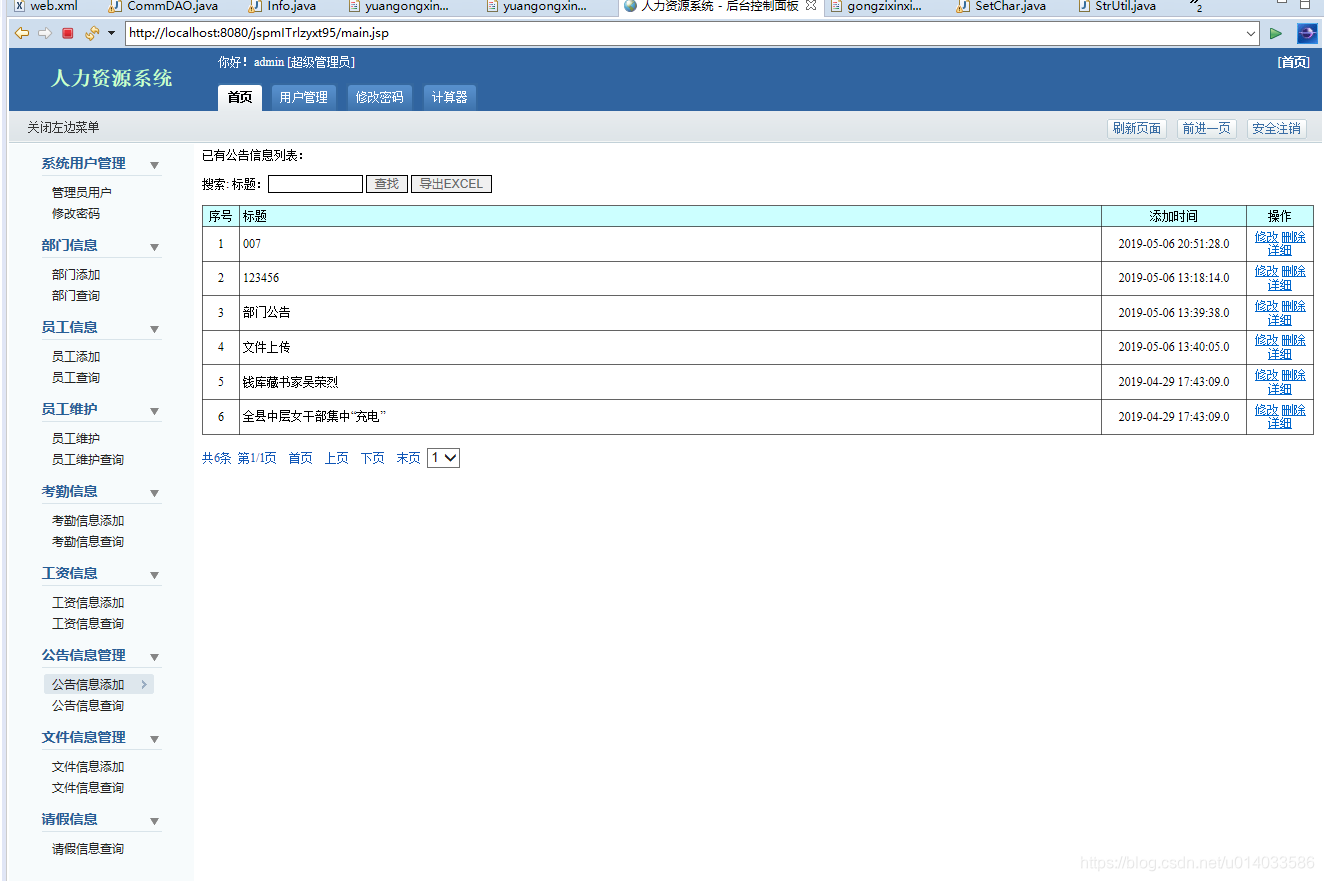Click the 末页 pagination link

click(x=408, y=458)
